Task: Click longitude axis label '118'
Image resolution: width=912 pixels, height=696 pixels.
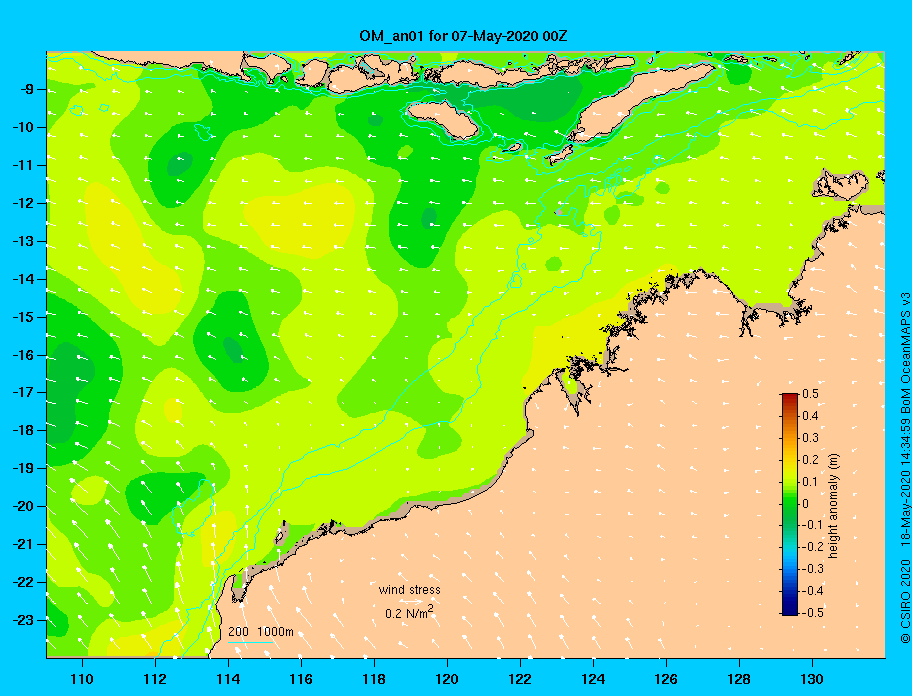Action: click(374, 679)
